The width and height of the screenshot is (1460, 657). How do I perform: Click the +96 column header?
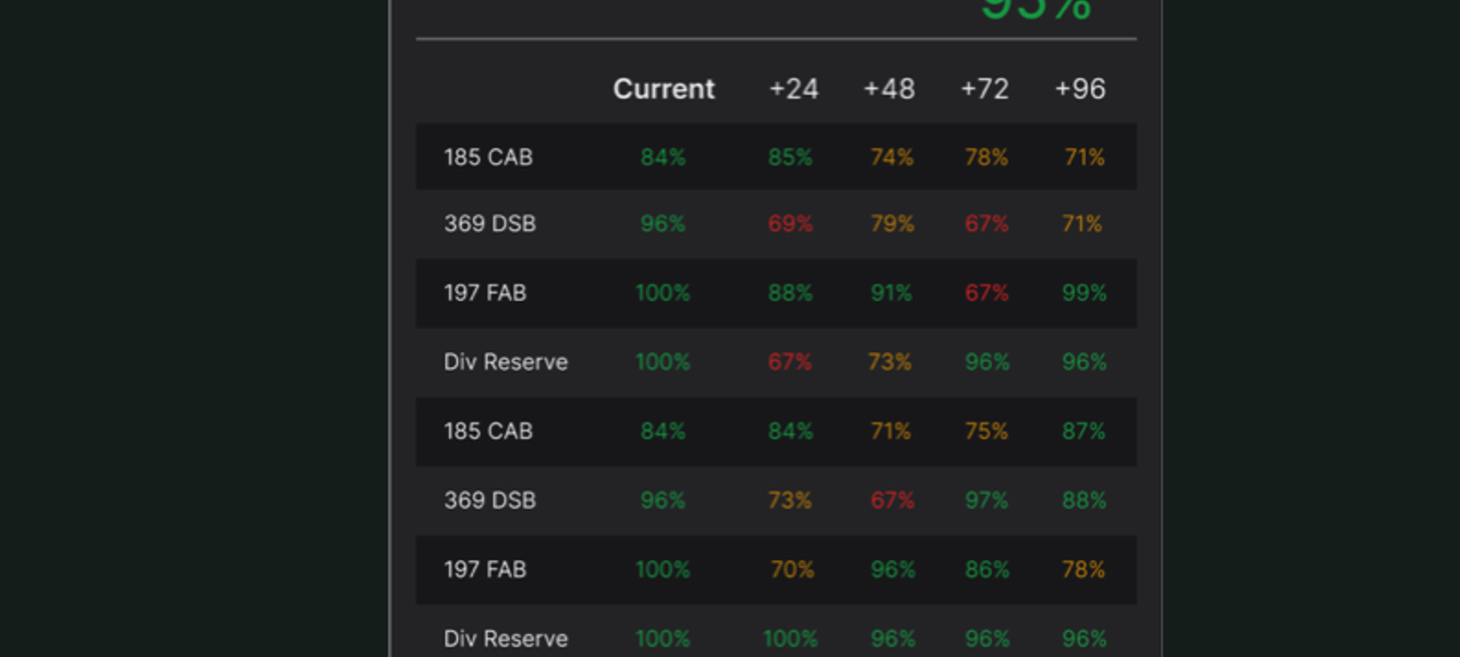point(1080,89)
